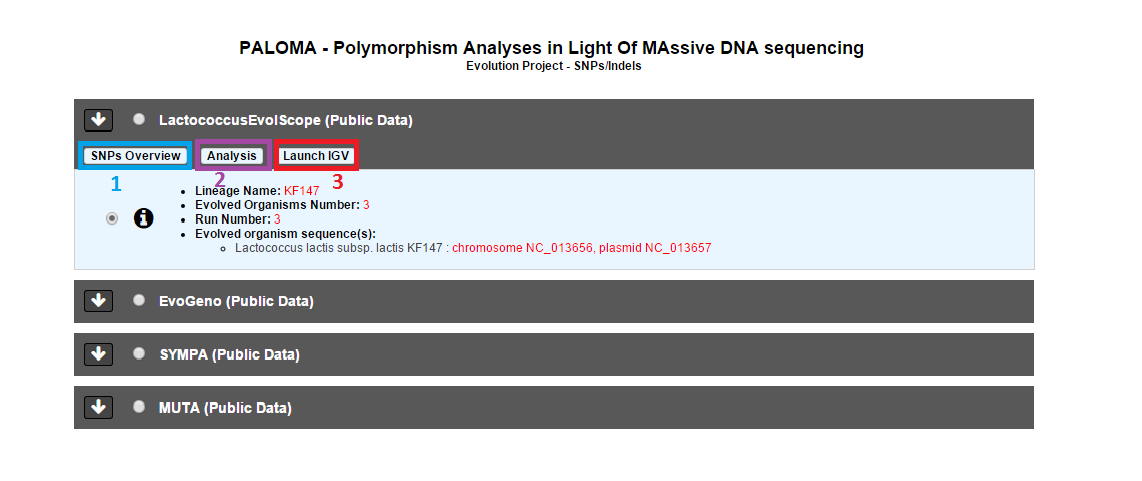Select the MUTA radio button
This screenshot has width=1142, height=481.
tap(139, 406)
